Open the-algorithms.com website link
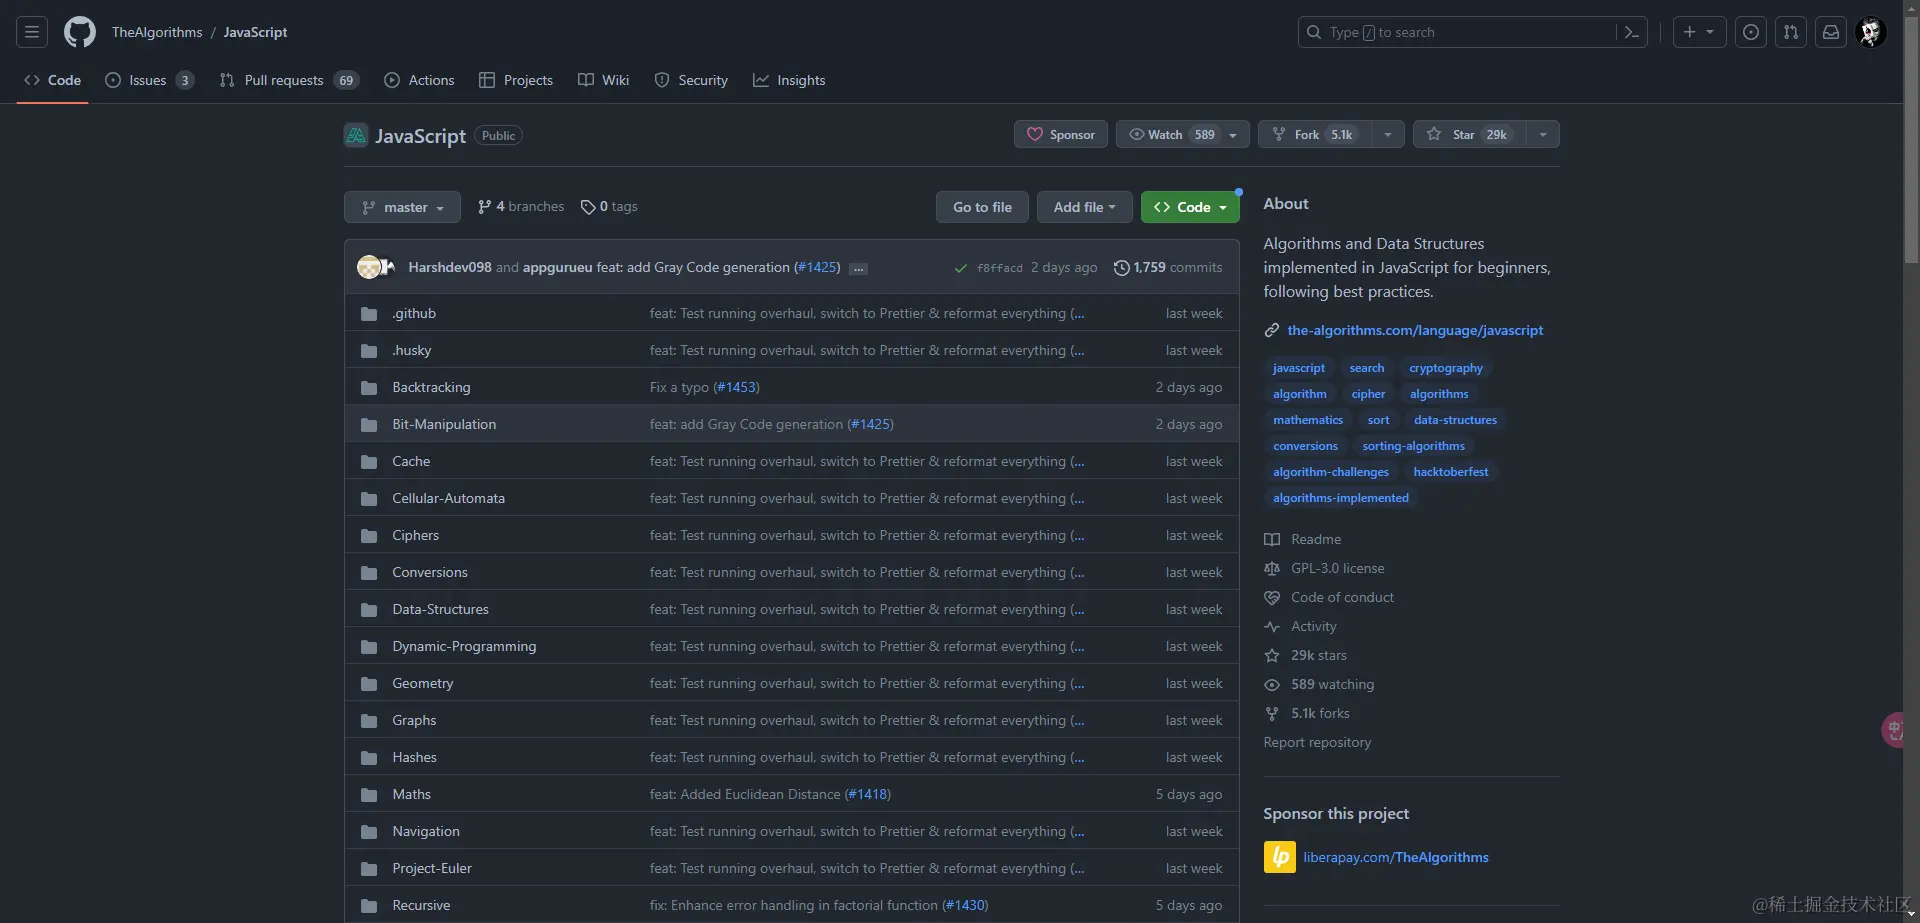The image size is (1920, 923). click(x=1415, y=330)
